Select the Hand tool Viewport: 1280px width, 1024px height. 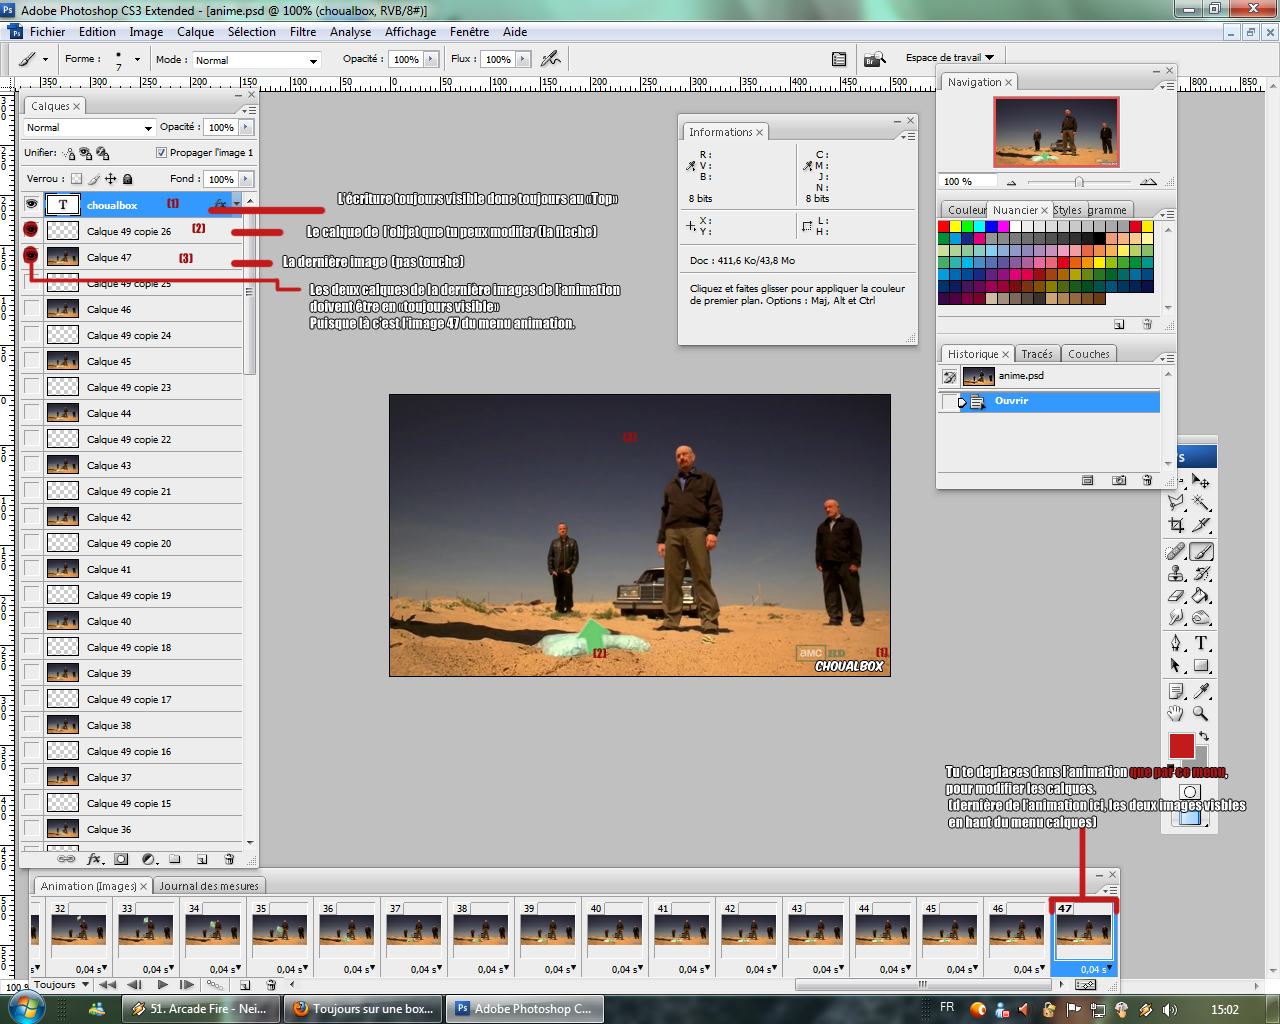point(1176,713)
